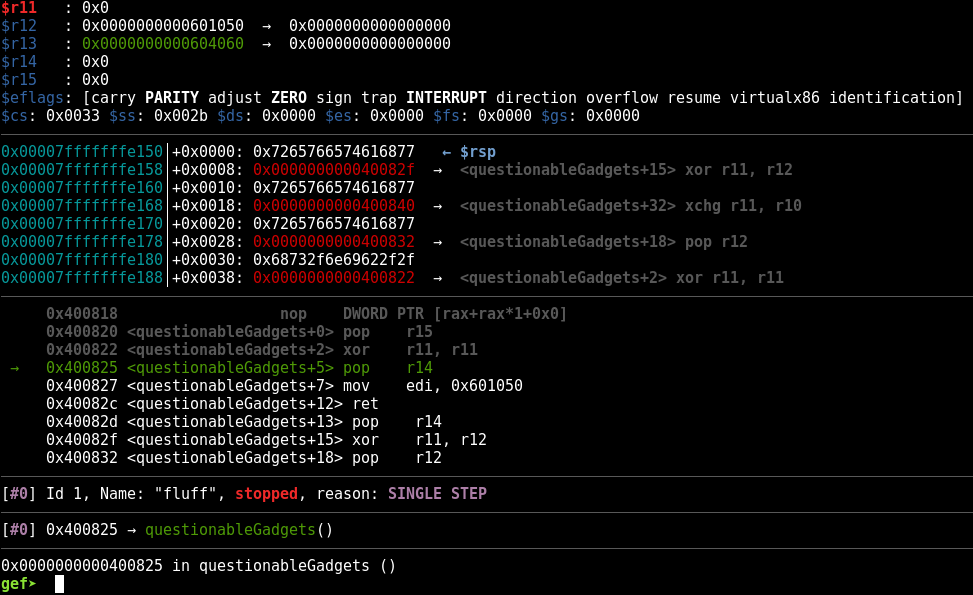Click the mov edi, 0x601050 instruction
This screenshot has height=595, width=973.
pos(433,385)
